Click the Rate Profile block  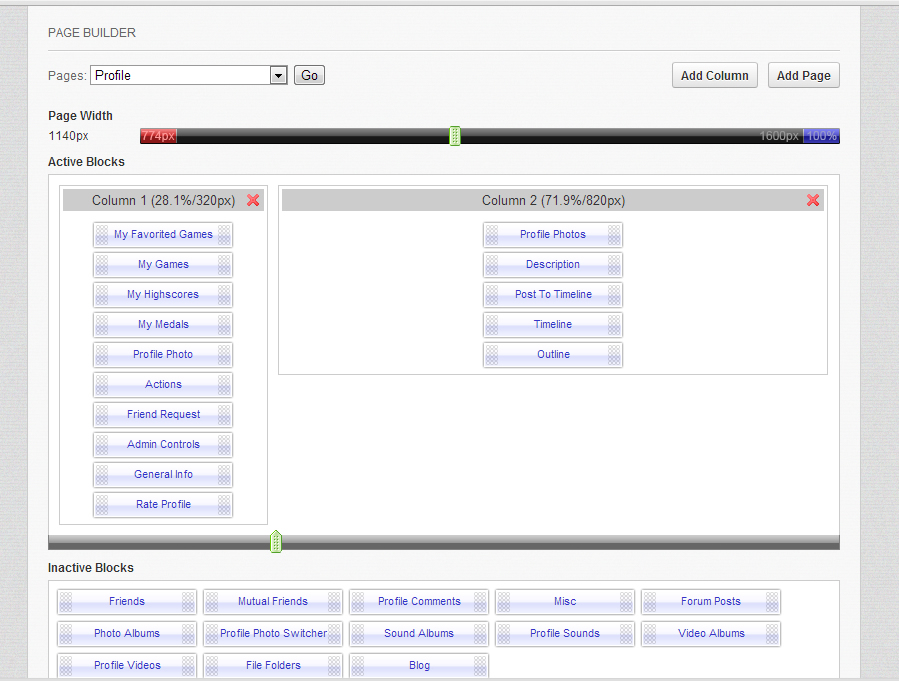pyautogui.click(x=163, y=504)
